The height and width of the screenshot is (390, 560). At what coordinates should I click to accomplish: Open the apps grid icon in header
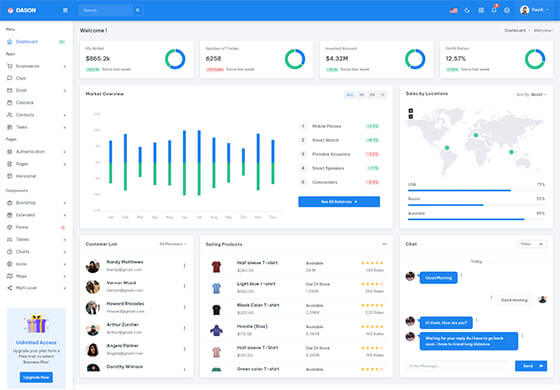coord(481,10)
